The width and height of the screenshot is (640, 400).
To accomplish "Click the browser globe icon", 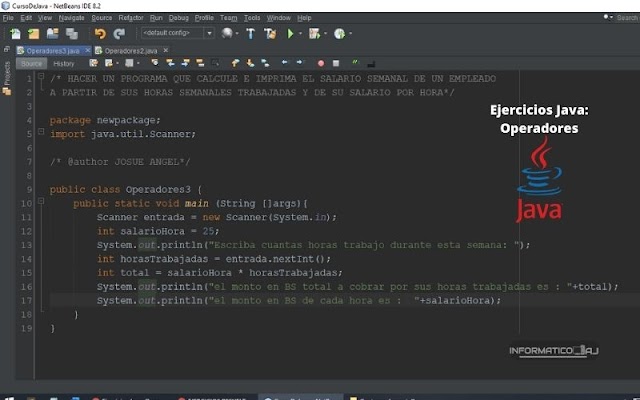I will tap(227, 33).
